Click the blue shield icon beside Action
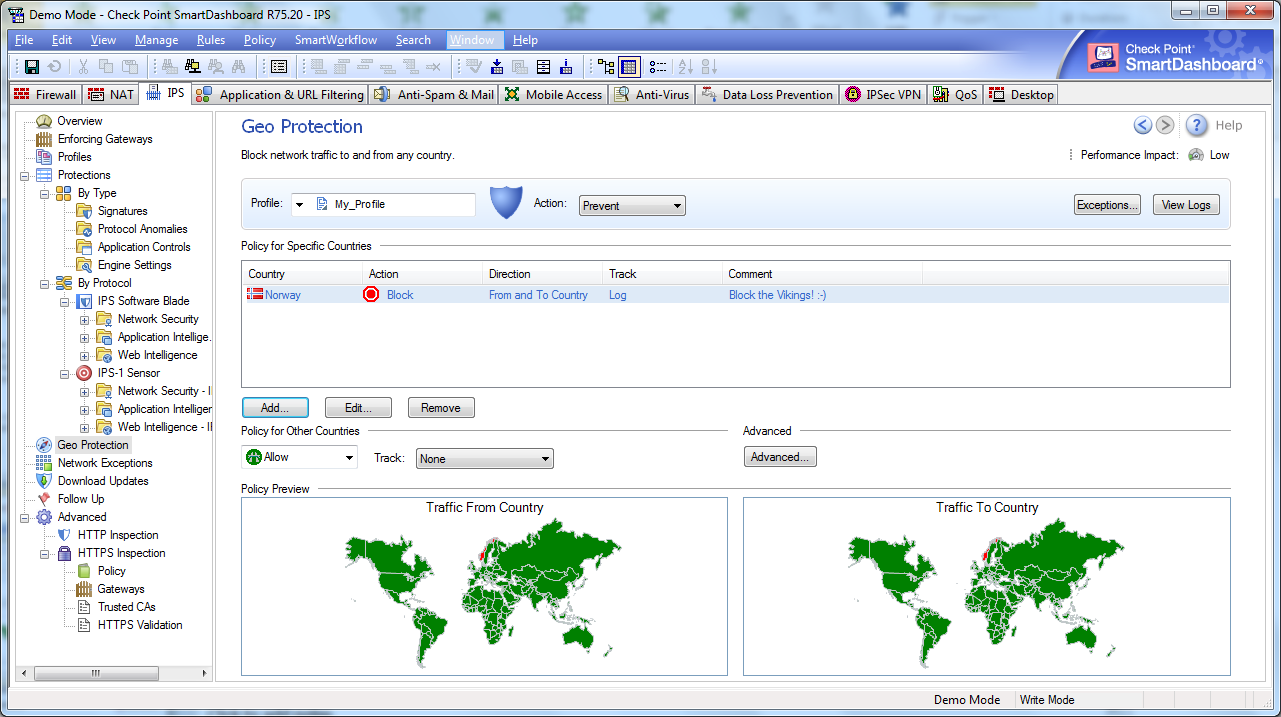This screenshot has height=717, width=1281. [506, 203]
